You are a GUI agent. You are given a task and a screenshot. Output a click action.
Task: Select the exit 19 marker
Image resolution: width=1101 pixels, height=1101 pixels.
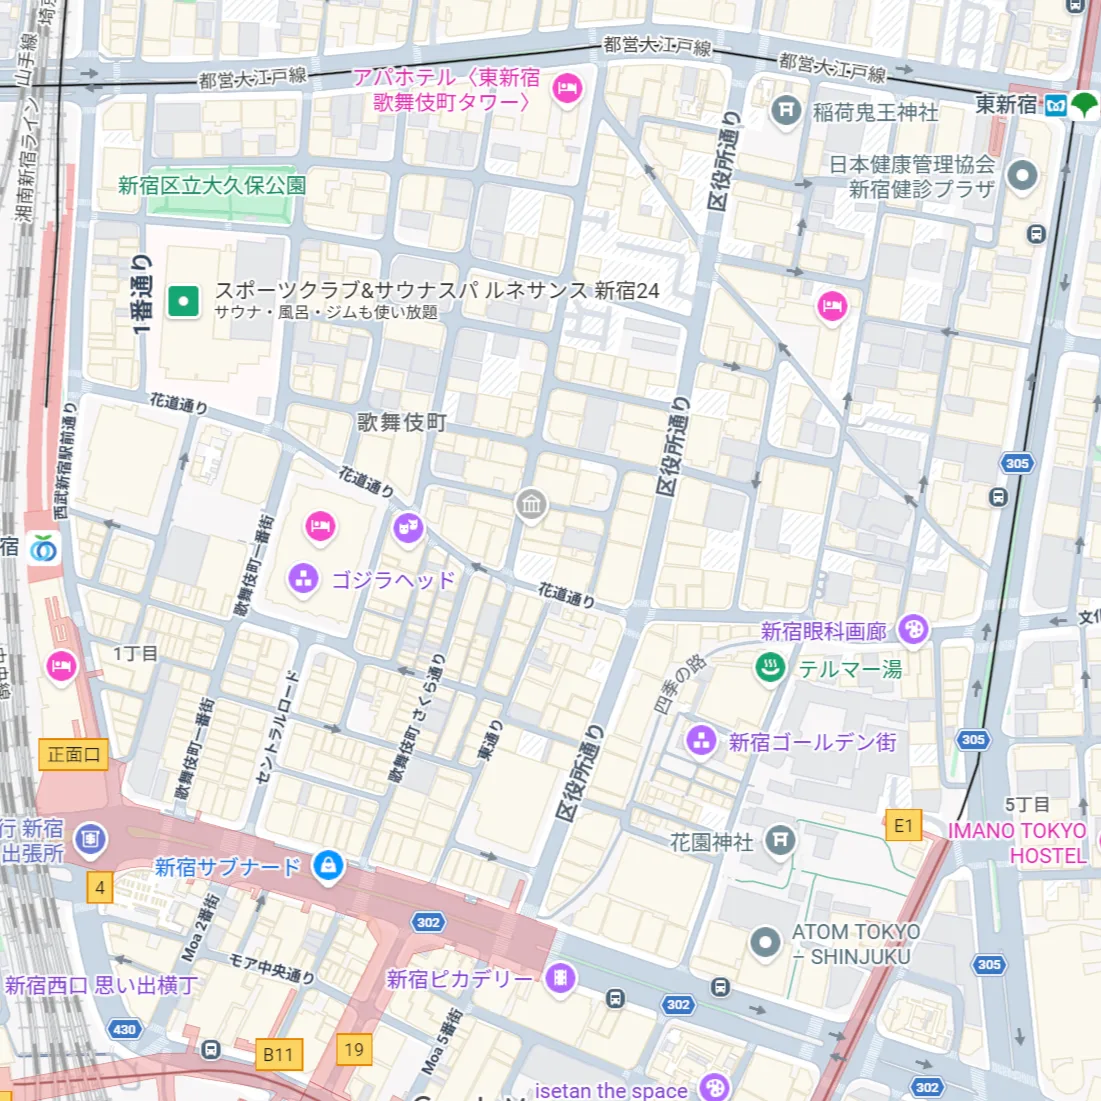tap(354, 1049)
